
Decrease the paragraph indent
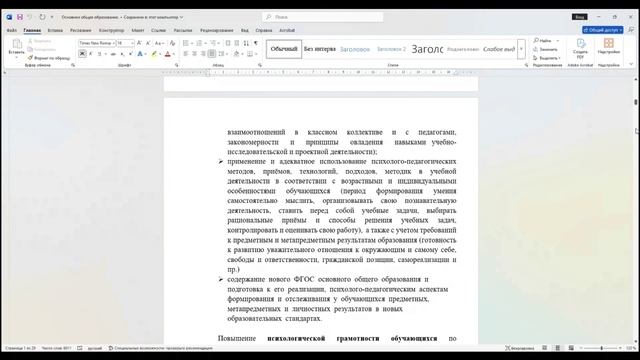pos(228,43)
